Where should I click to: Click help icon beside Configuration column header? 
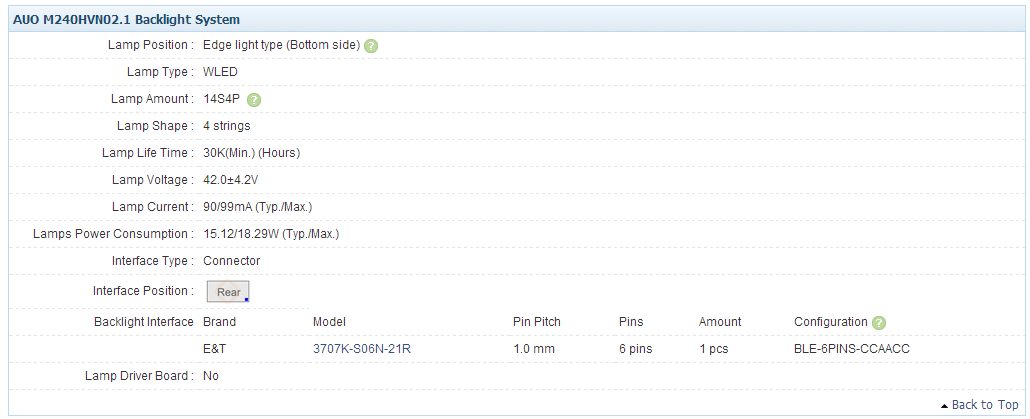pyautogui.click(x=880, y=322)
